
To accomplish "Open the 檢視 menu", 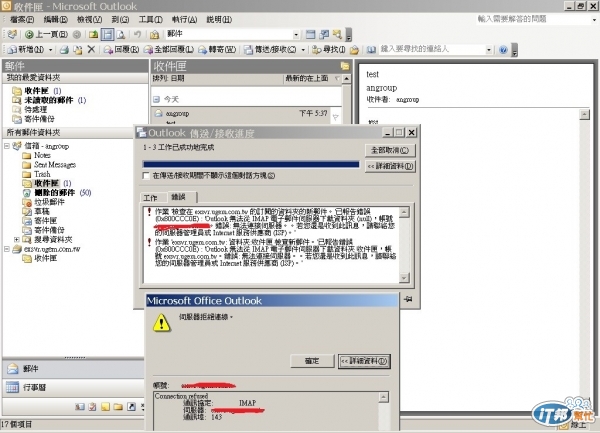I will pos(89,19).
